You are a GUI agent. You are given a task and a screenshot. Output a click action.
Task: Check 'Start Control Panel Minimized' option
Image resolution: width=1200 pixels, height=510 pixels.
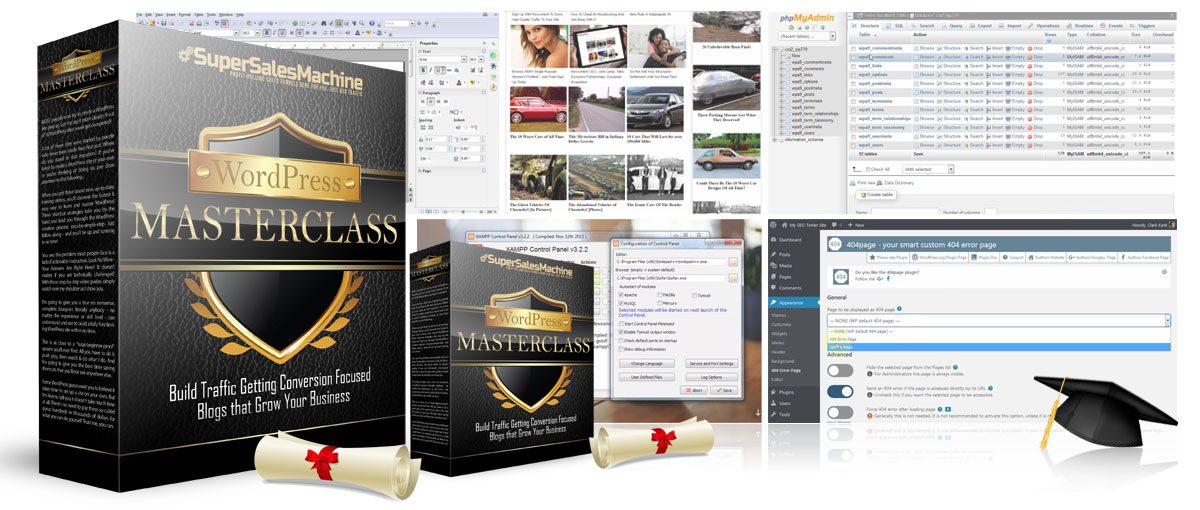(621, 324)
